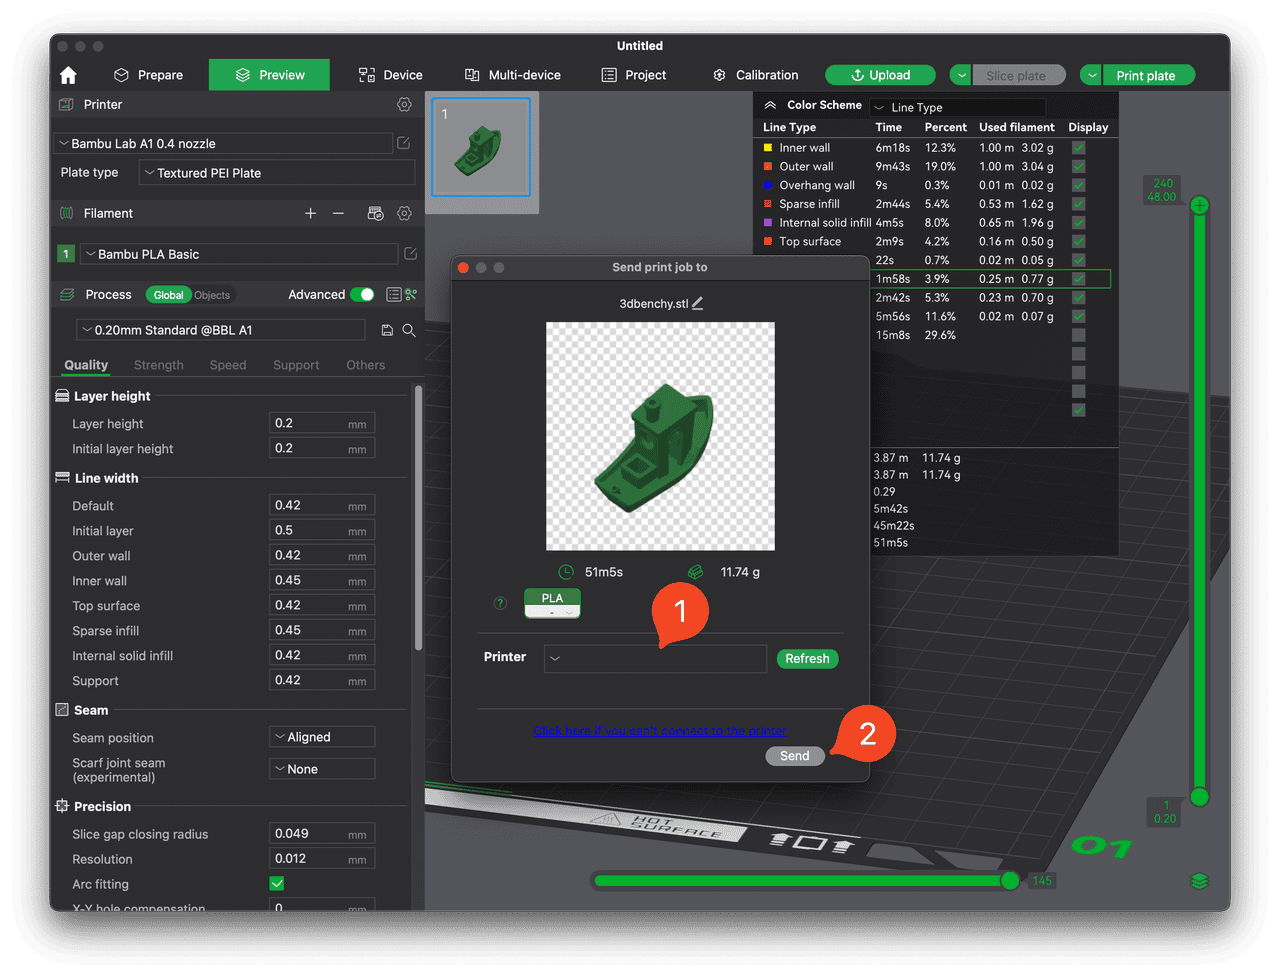Open the printer preset dropdown
Image resolution: width=1280 pixels, height=977 pixels.
(223, 143)
